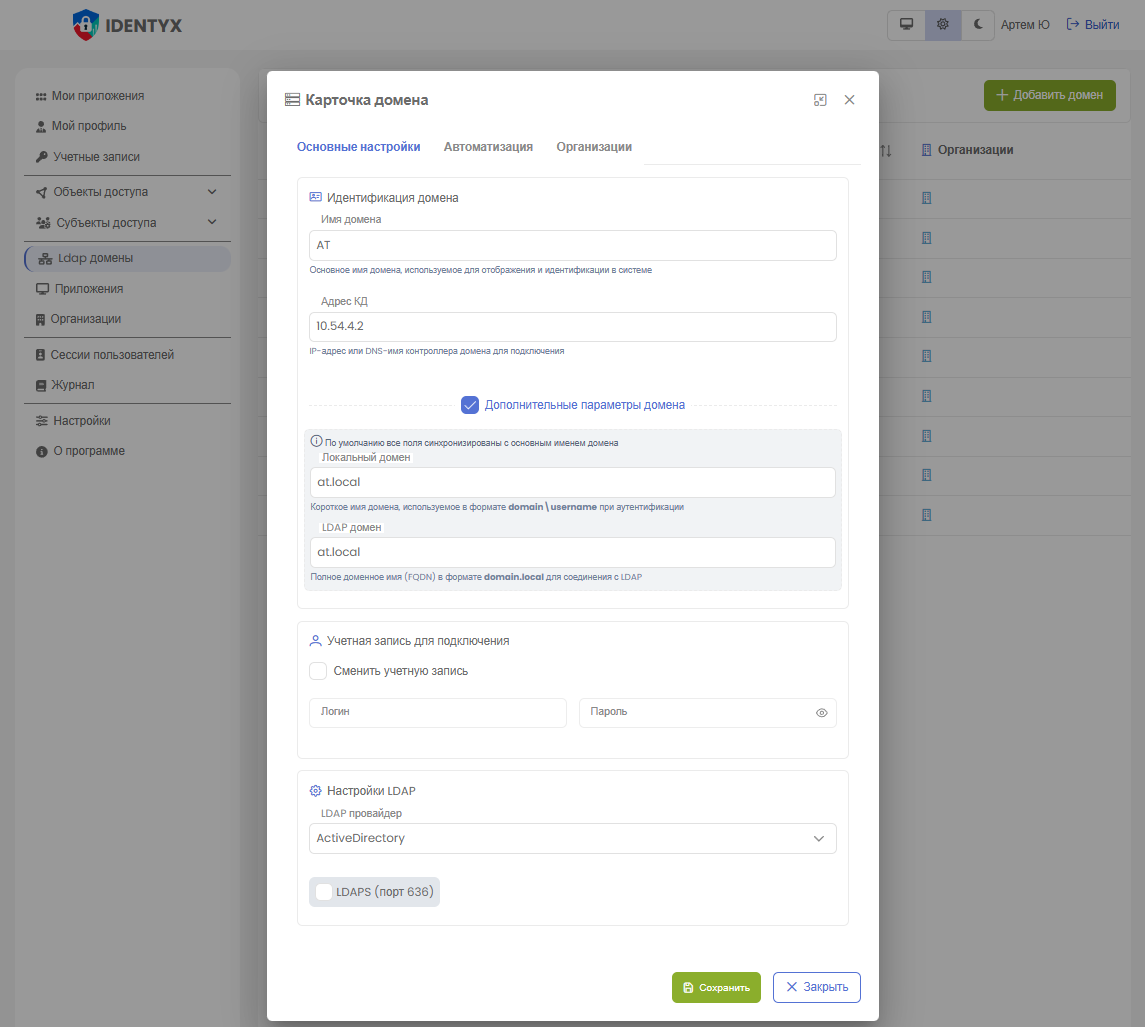Expand the domain card to fullscreen
This screenshot has height=1027, width=1145.
(820, 100)
